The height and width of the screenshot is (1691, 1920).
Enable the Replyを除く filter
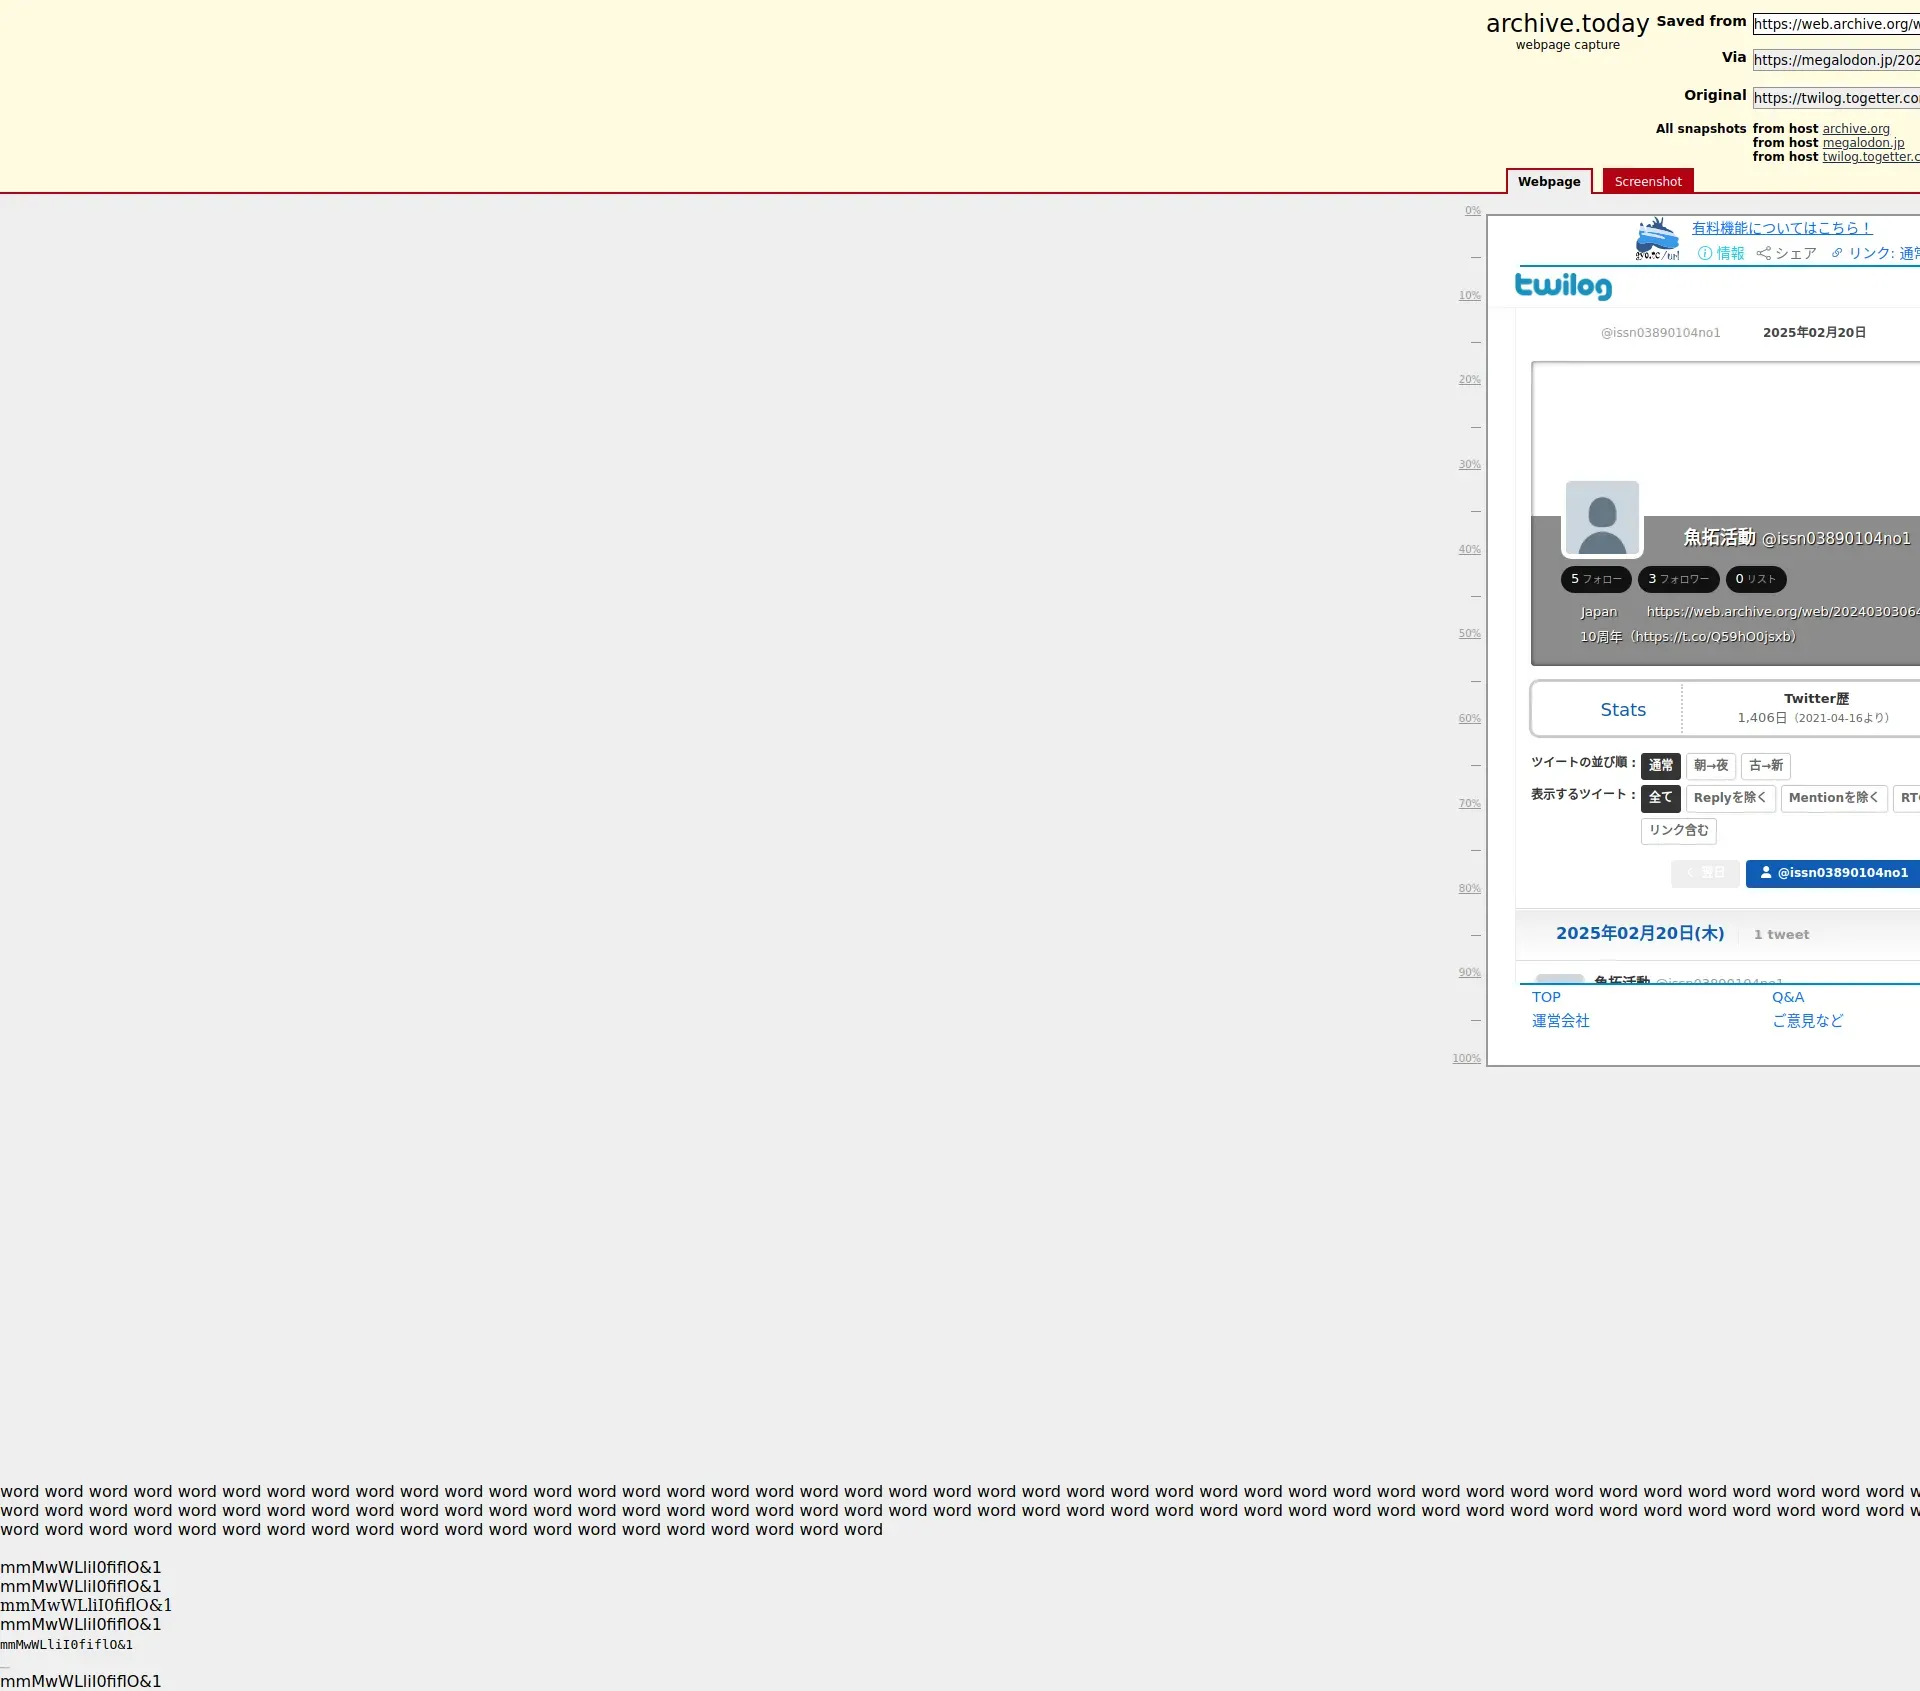(x=1730, y=798)
